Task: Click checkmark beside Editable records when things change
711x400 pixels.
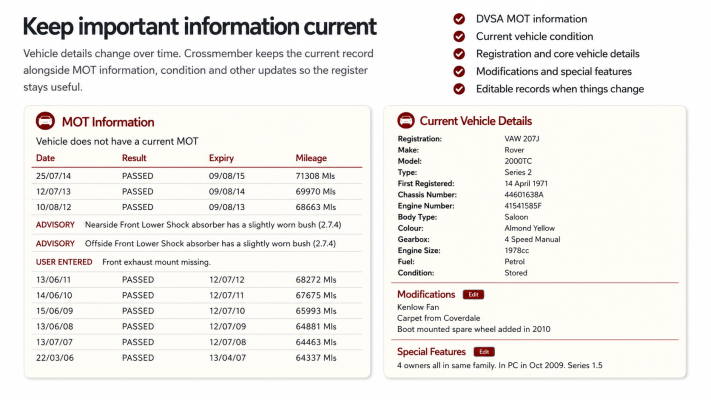Action: [459, 89]
